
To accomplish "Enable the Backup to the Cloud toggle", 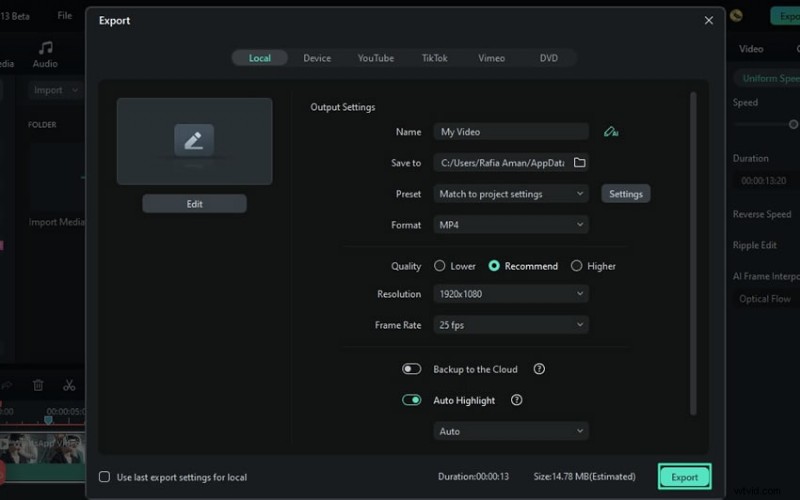I will click(x=412, y=369).
